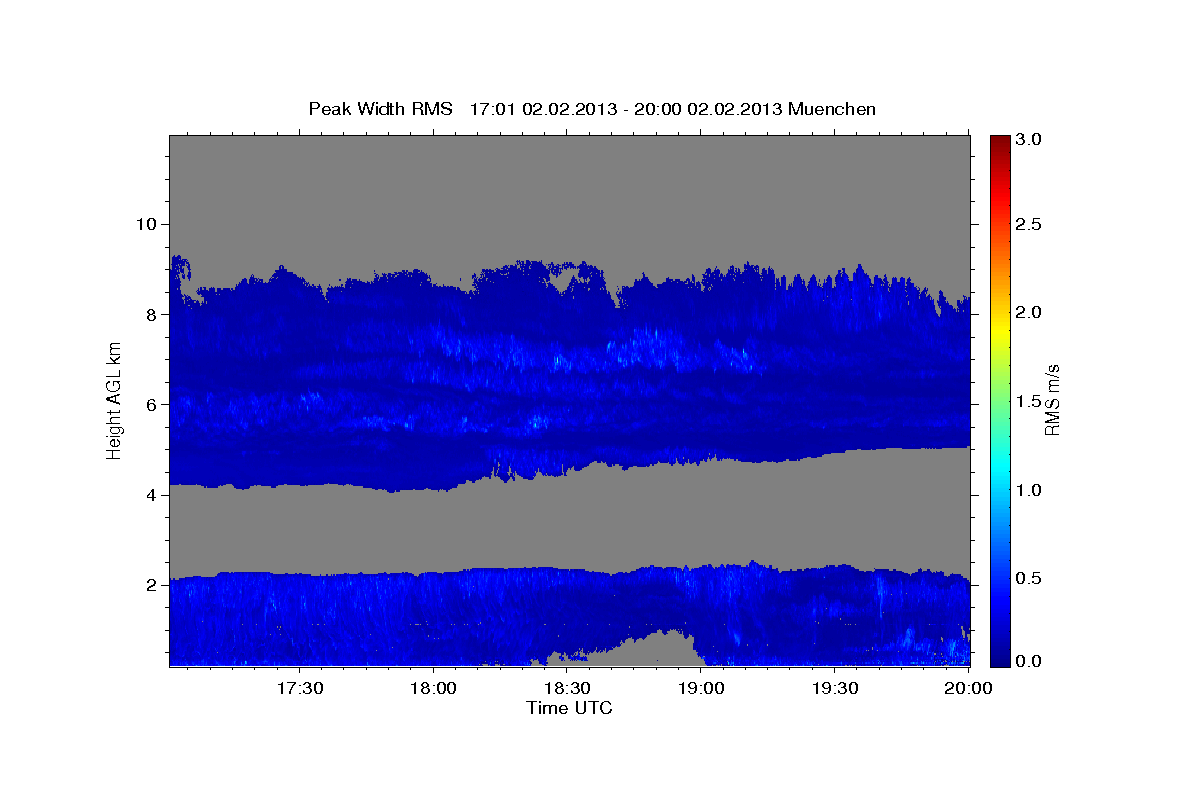Click the dark blue bottom of the colorbar
Screen dimensions: 1200x800
click(x=999, y=659)
